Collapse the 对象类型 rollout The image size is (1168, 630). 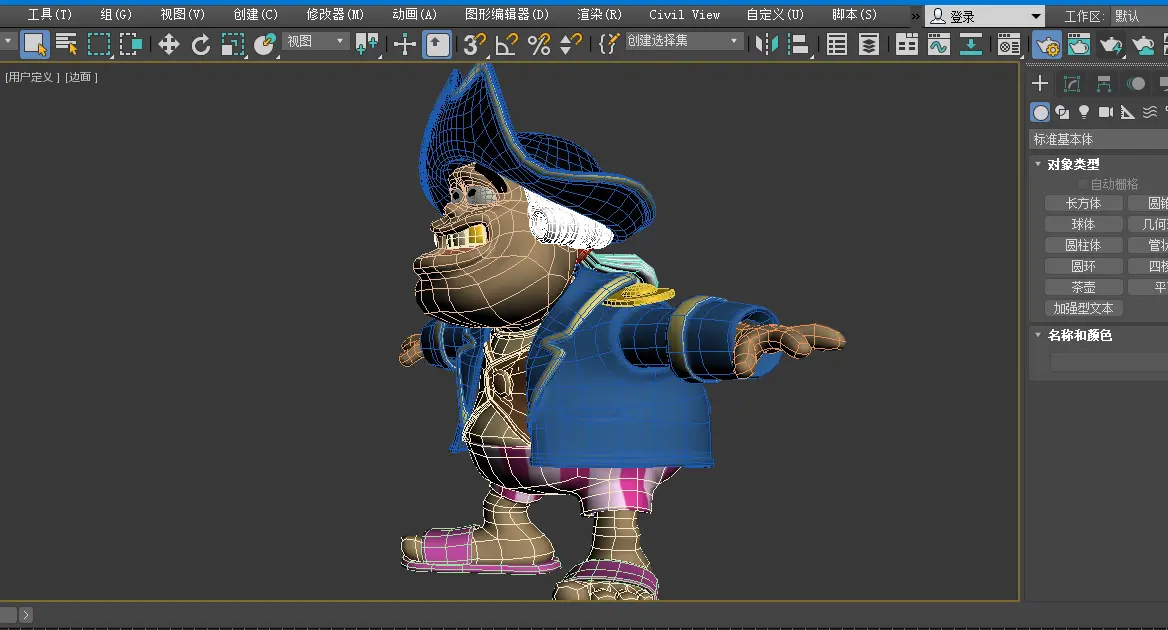(1073, 164)
